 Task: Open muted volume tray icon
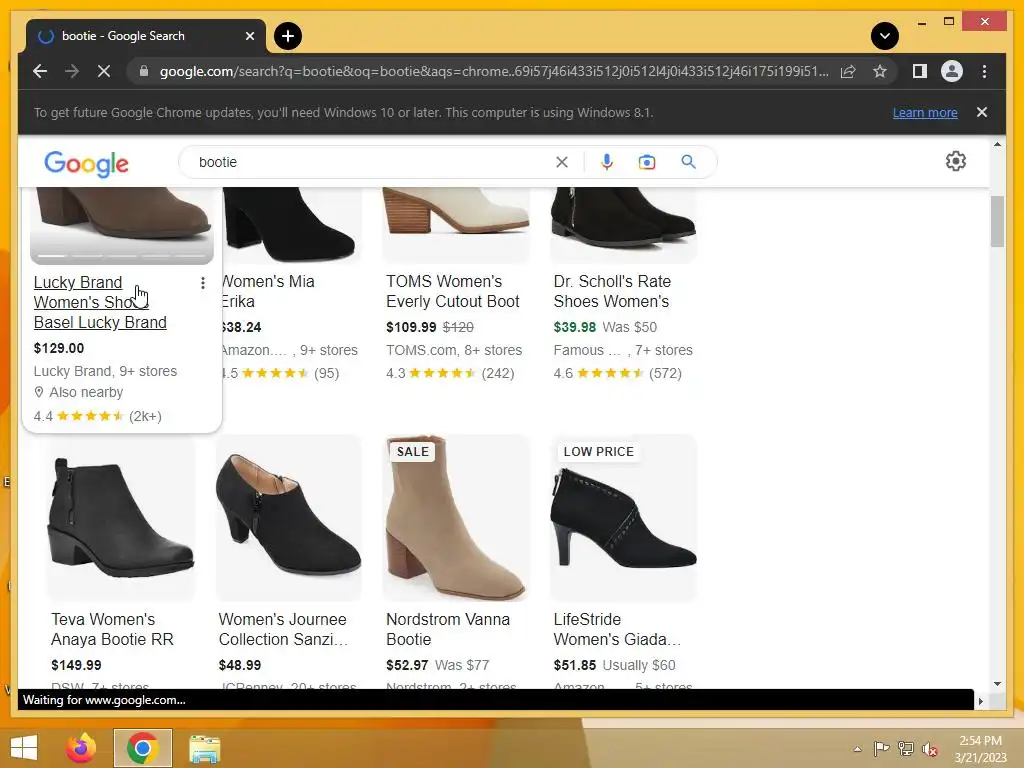930,748
